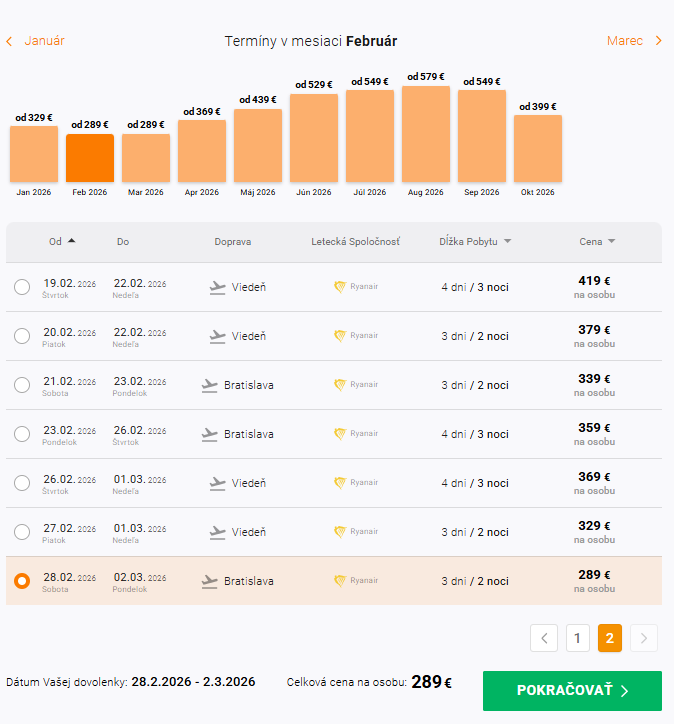The width and height of the screenshot is (674, 724).
Task: Select the Aug 2026 price bar
Action: click(x=426, y=133)
